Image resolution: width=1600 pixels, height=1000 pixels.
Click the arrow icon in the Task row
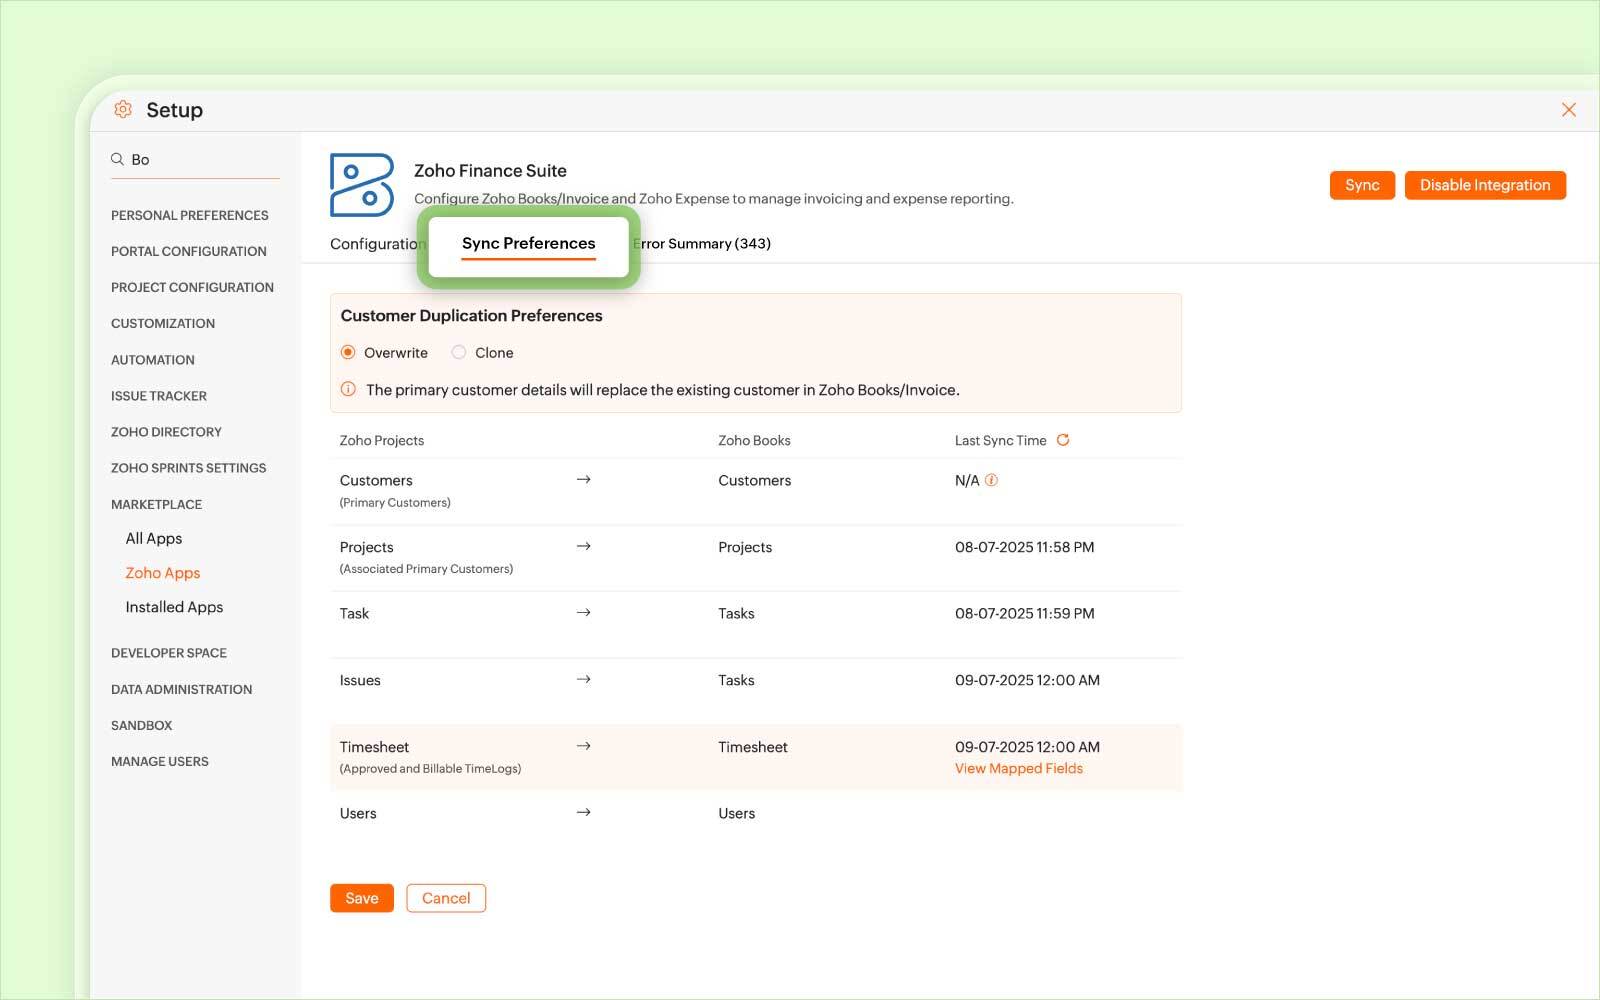[x=584, y=612]
